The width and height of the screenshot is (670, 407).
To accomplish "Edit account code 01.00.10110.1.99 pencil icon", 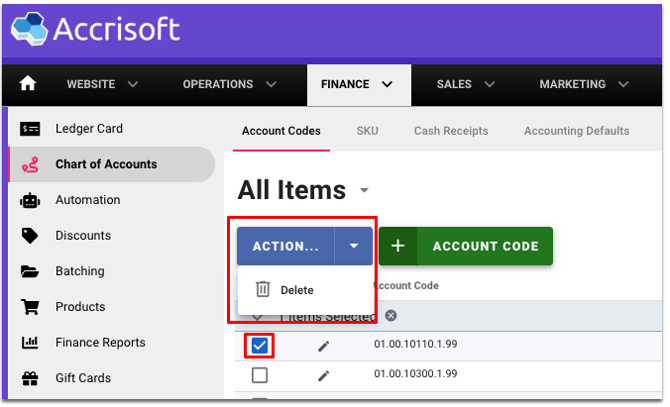I will pos(323,346).
